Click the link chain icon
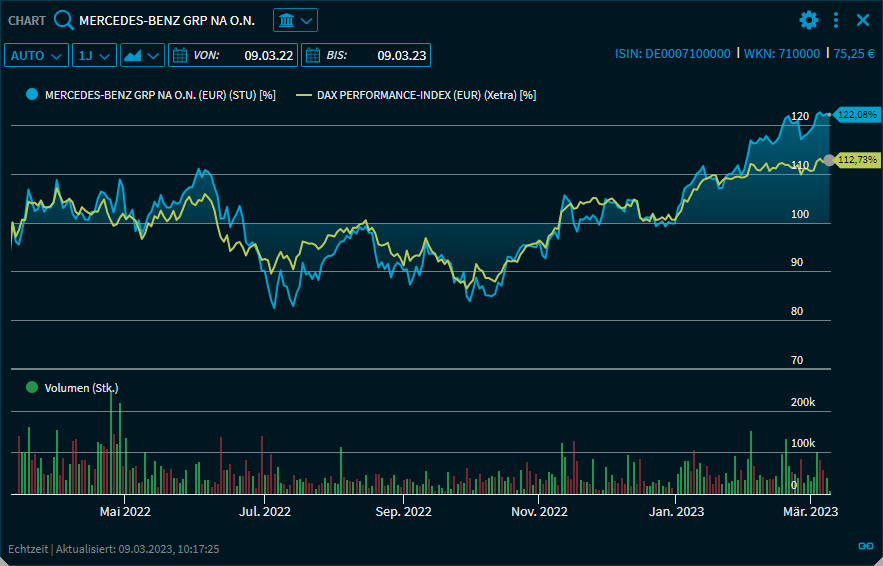The width and height of the screenshot is (883, 566). tap(865, 546)
